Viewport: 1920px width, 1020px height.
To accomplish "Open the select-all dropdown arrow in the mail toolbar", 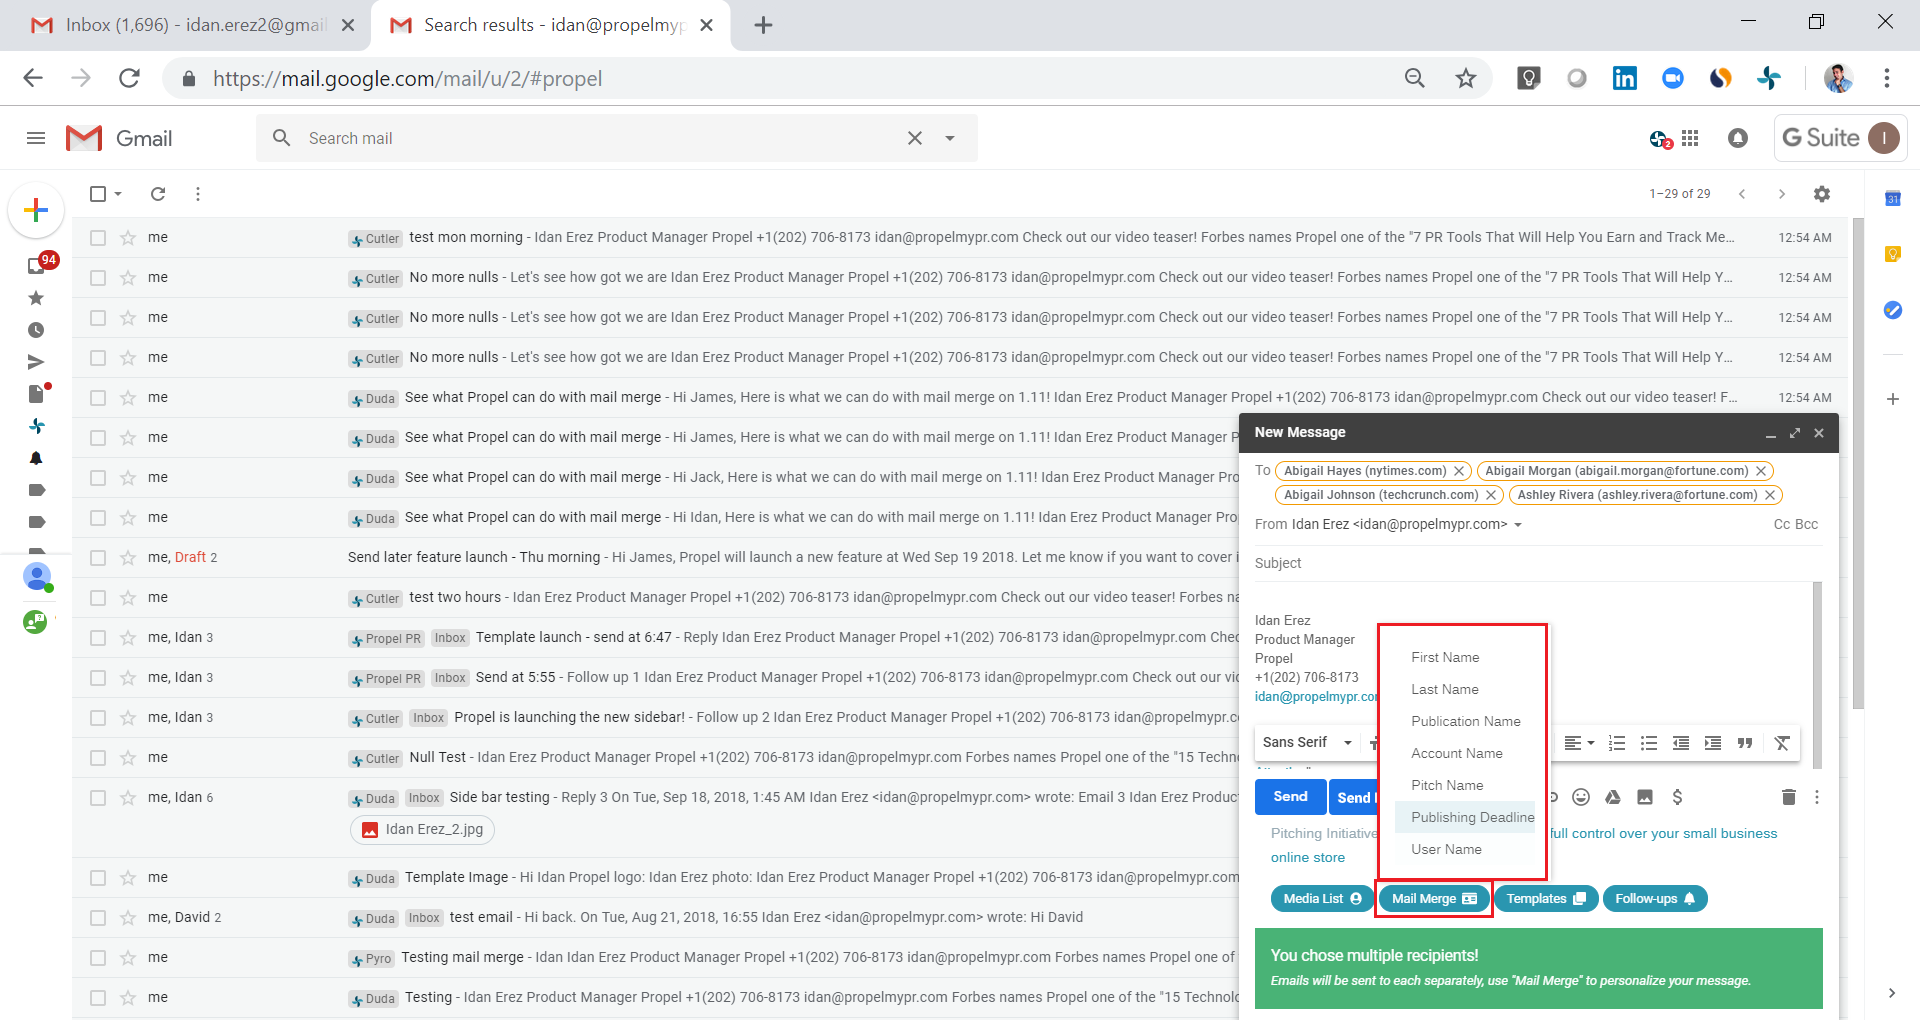I will pos(118,194).
